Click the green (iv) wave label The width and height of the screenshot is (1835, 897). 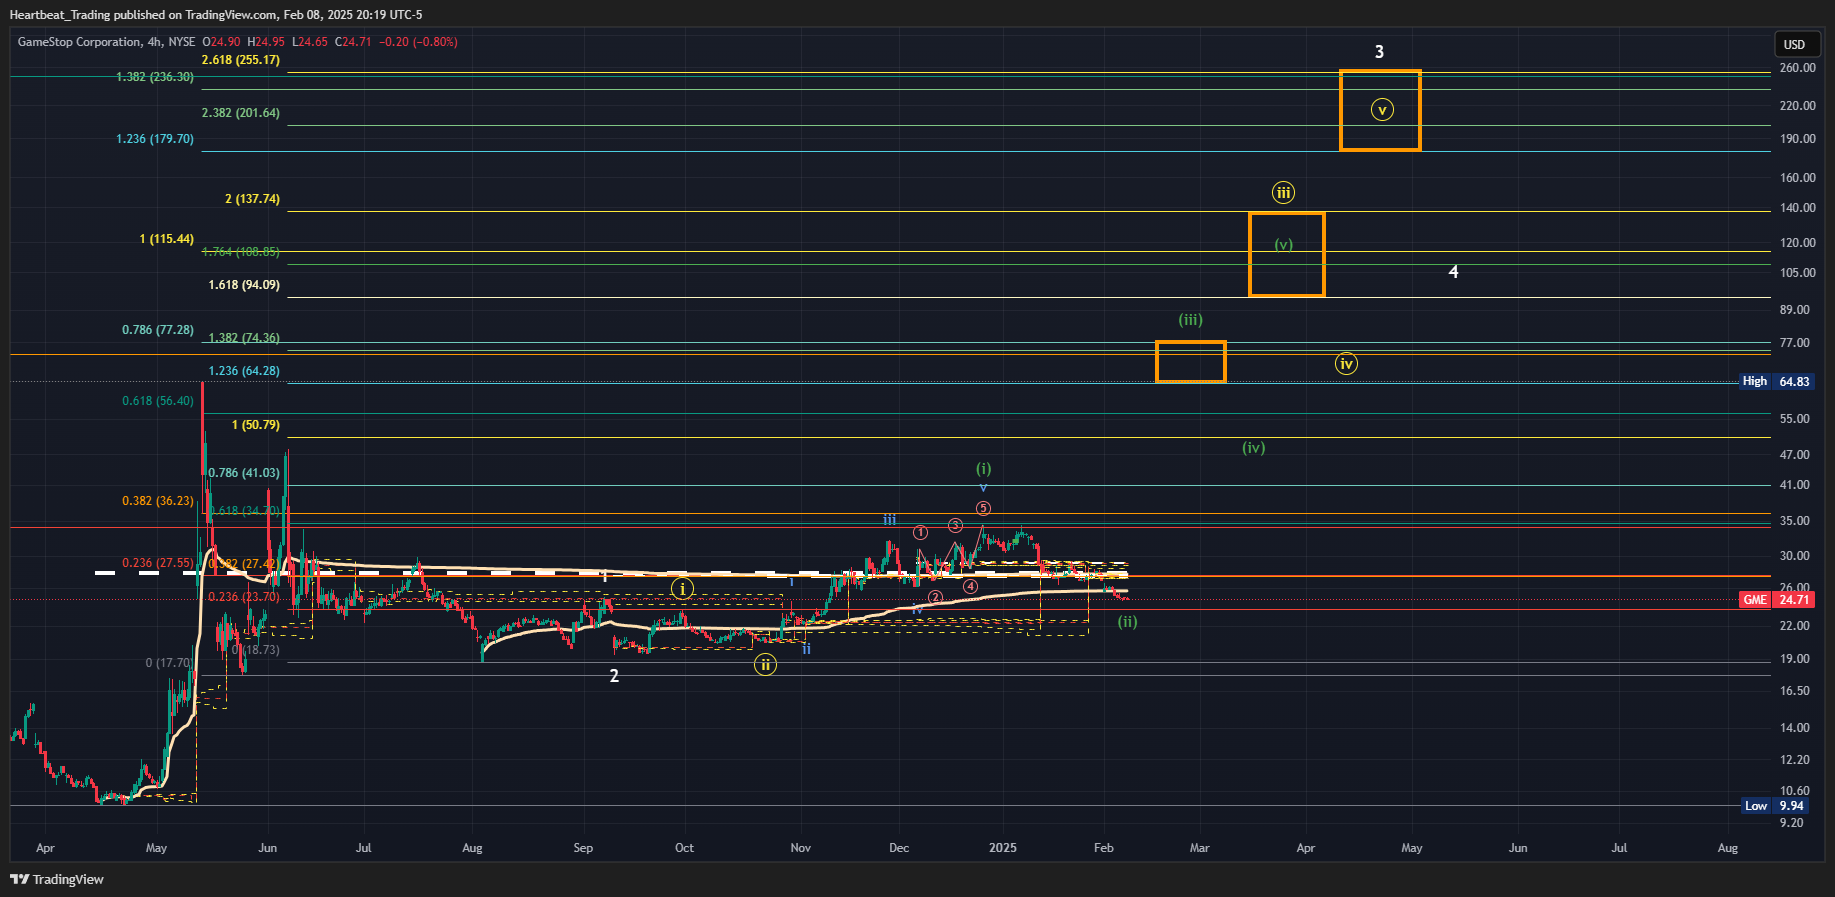[x=1253, y=448]
